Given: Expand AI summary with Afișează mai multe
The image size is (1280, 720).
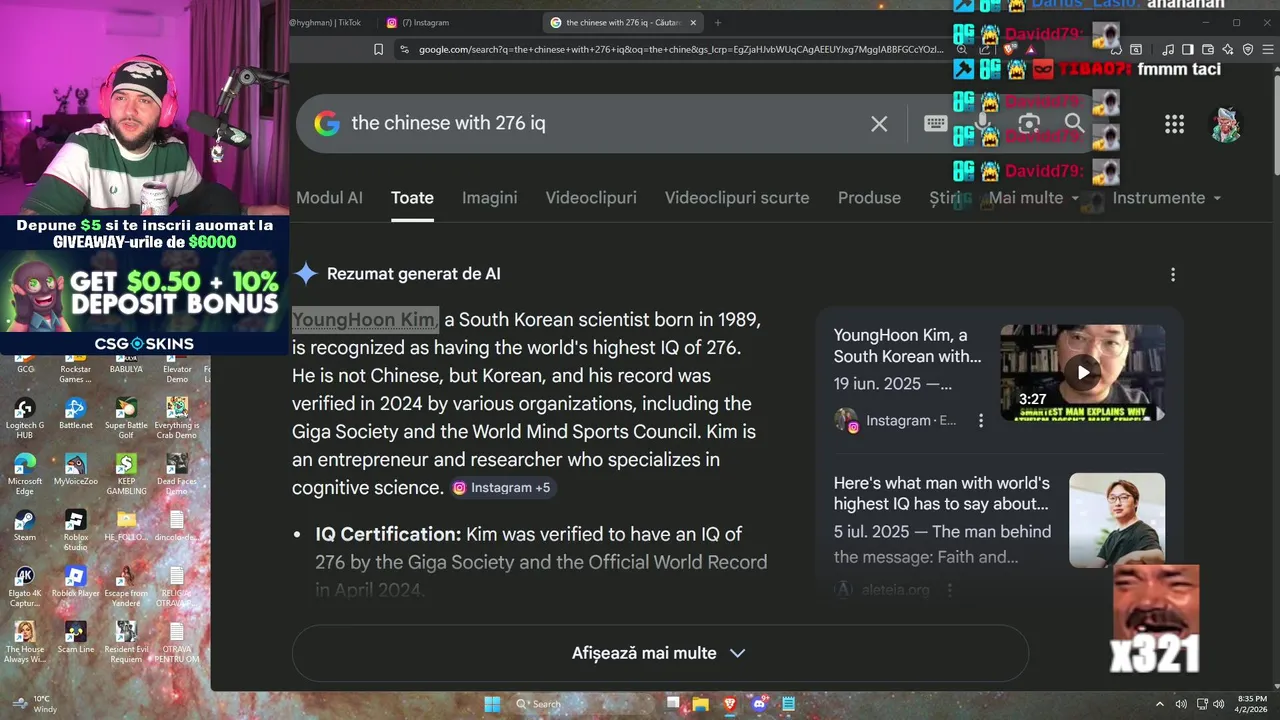Looking at the screenshot, I should (x=659, y=653).
